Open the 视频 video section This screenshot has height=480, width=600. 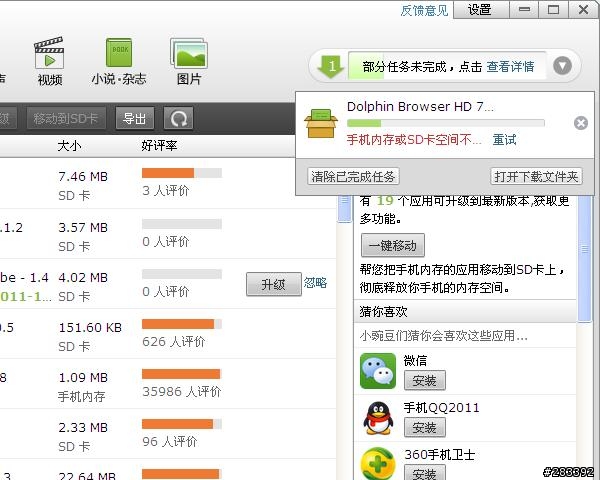click(x=50, y=61)
